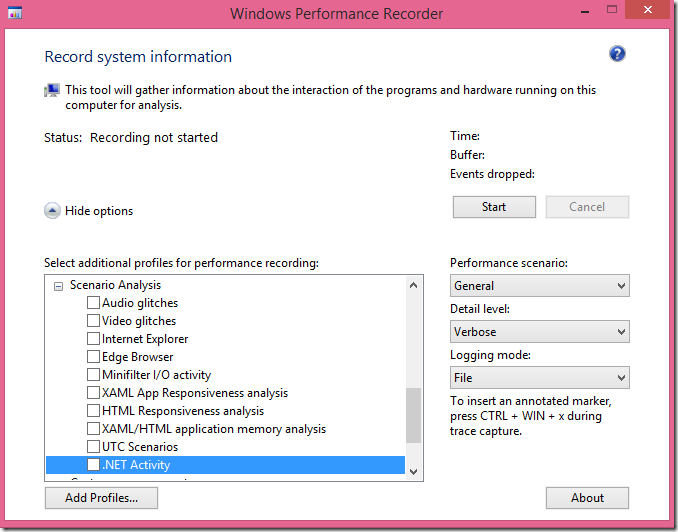Click the profile list scroll down arrow
The width and height of the screenshot is (678, 532).
coord(413,471)
